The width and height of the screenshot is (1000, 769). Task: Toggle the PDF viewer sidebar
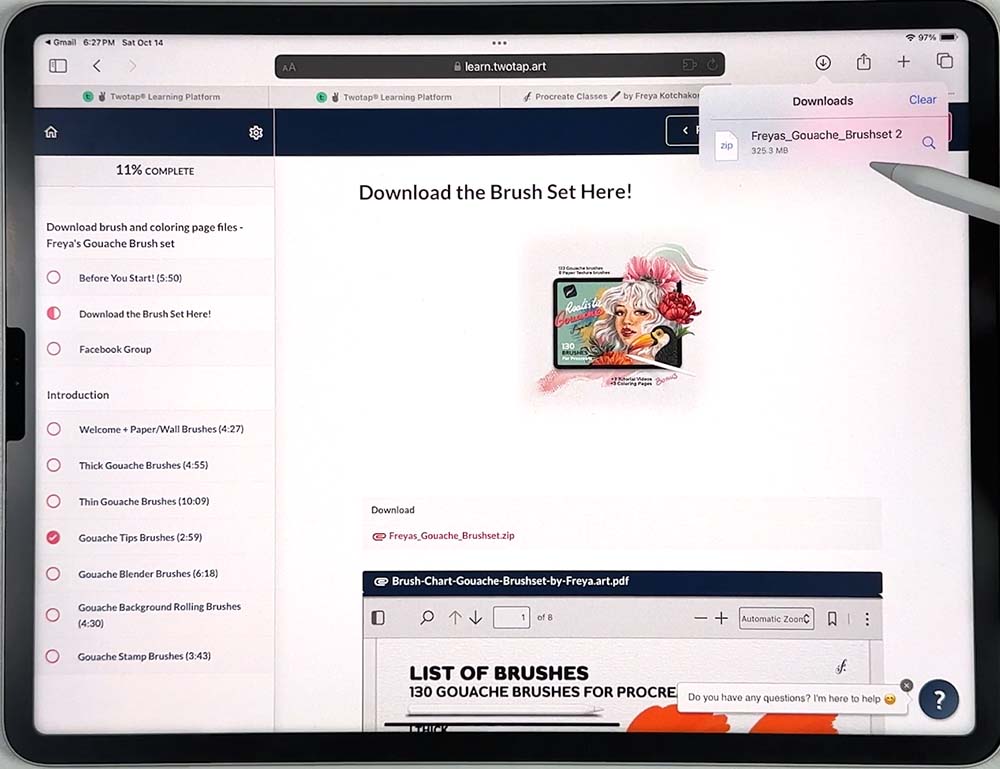click(x=378, y=618)
